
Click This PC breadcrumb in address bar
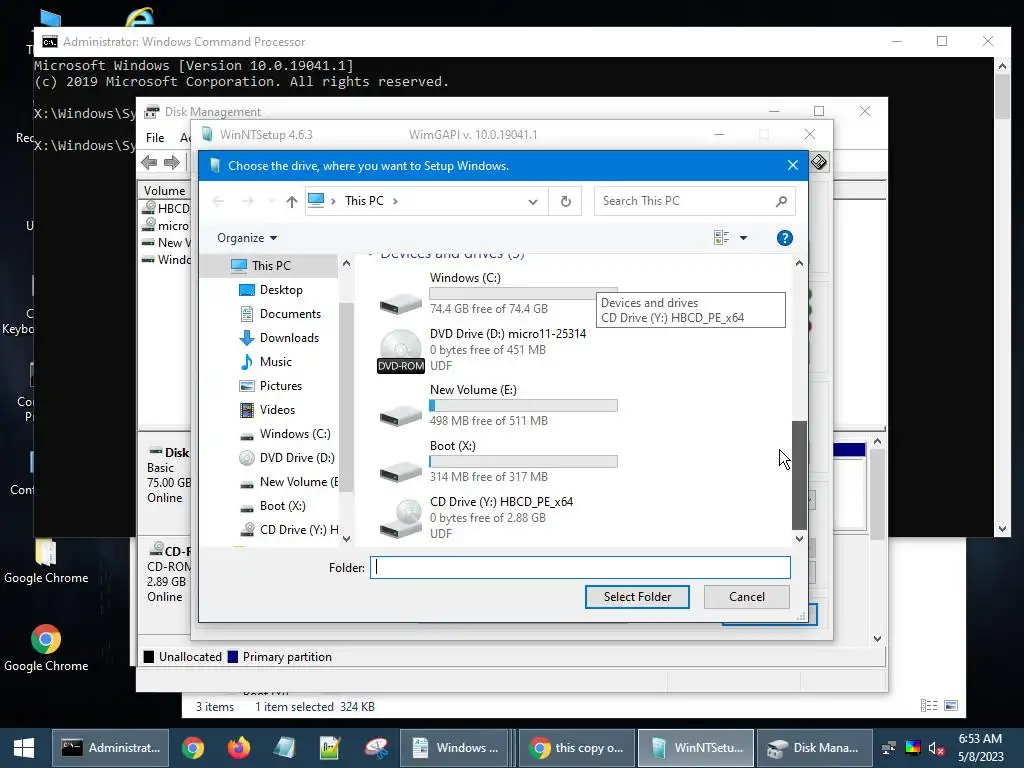(x=364, y=201)
